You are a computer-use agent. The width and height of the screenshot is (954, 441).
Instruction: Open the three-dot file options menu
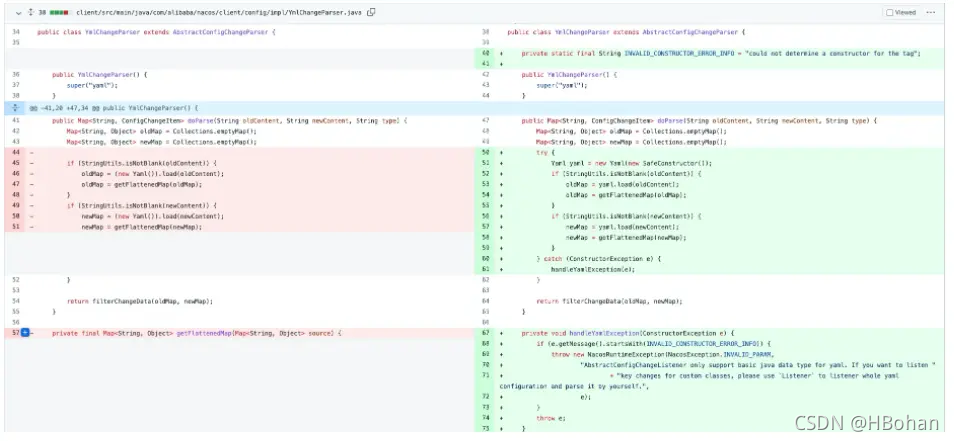point(930,12)
